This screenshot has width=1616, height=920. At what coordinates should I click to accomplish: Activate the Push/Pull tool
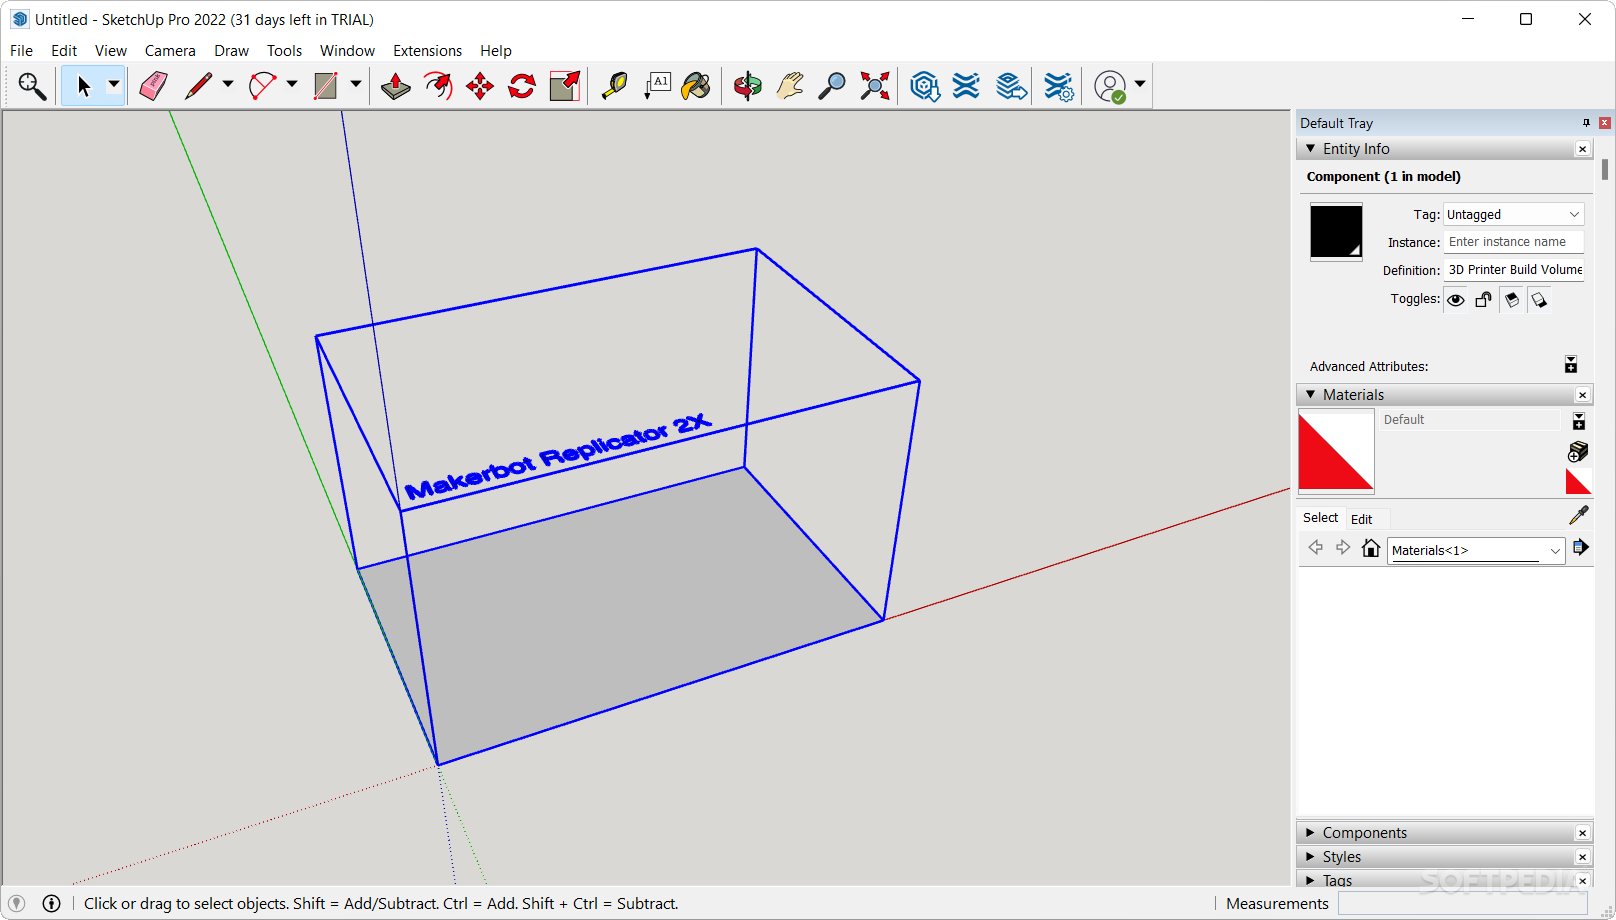click(396, 87)
